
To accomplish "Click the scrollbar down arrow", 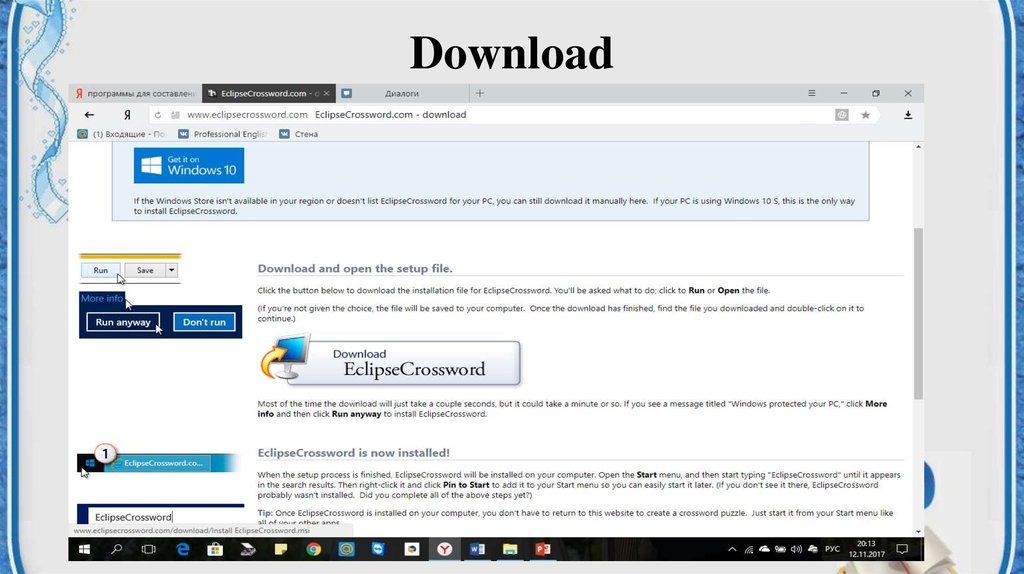I will click(918, 532).
